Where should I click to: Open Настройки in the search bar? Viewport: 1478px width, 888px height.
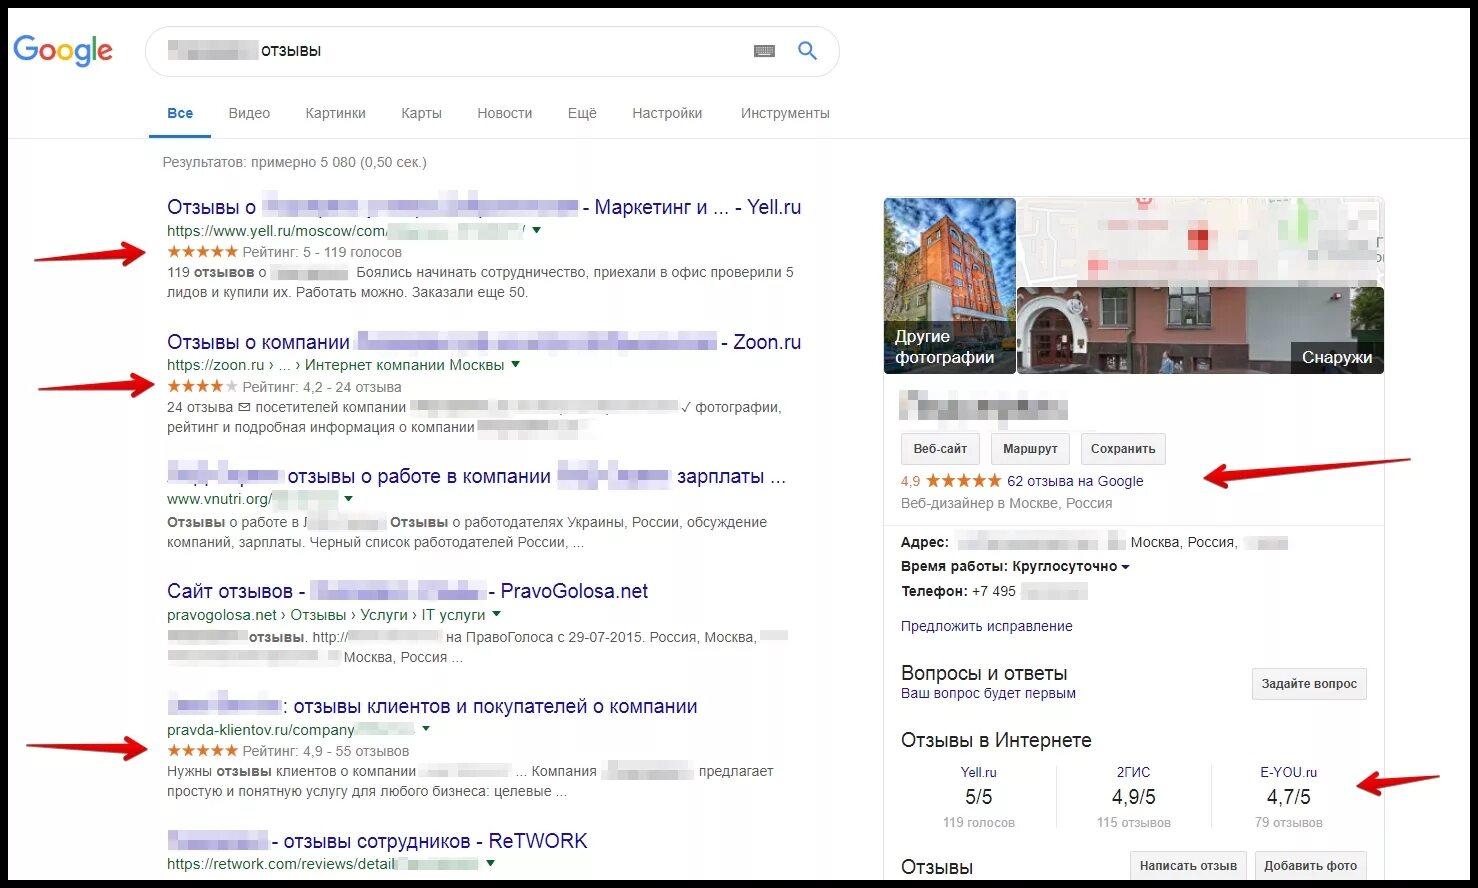(x=667, y=113)
